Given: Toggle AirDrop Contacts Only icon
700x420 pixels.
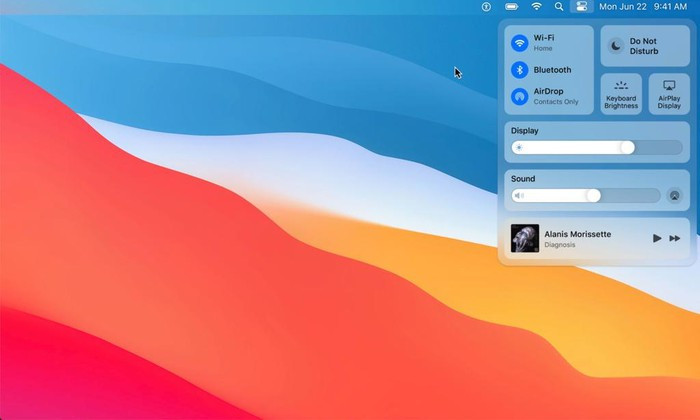Looking at the screenshot, I should click(x=519, y=96).
